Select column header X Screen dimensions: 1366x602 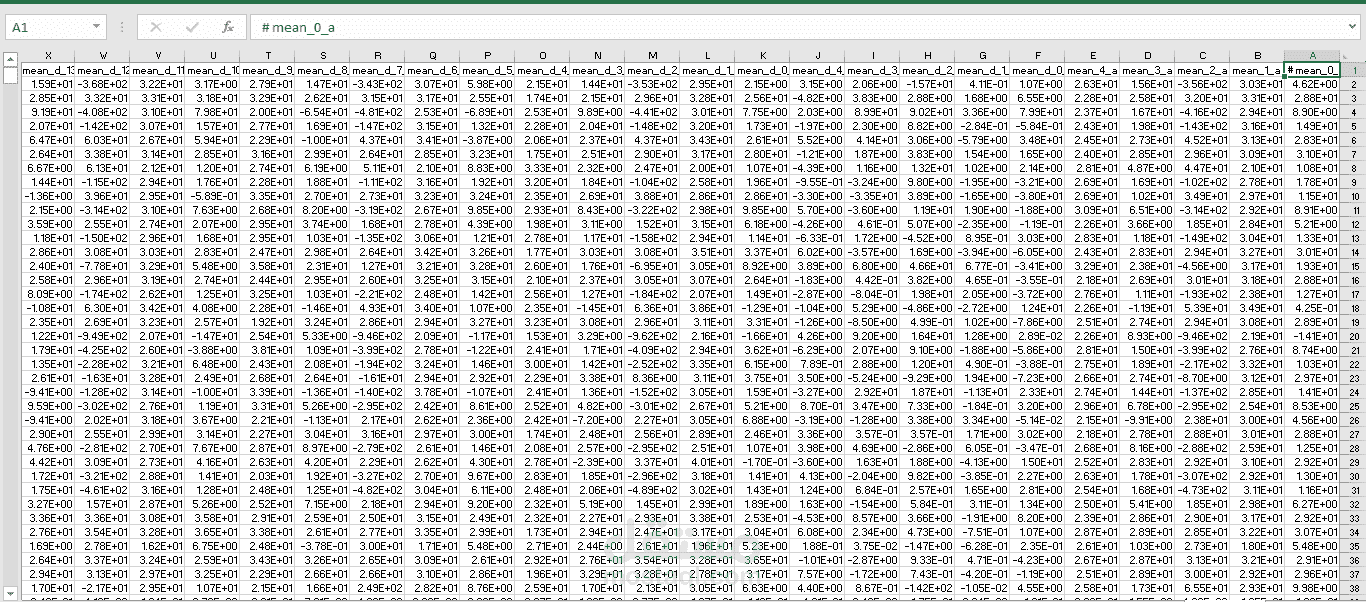click(47, 55)
